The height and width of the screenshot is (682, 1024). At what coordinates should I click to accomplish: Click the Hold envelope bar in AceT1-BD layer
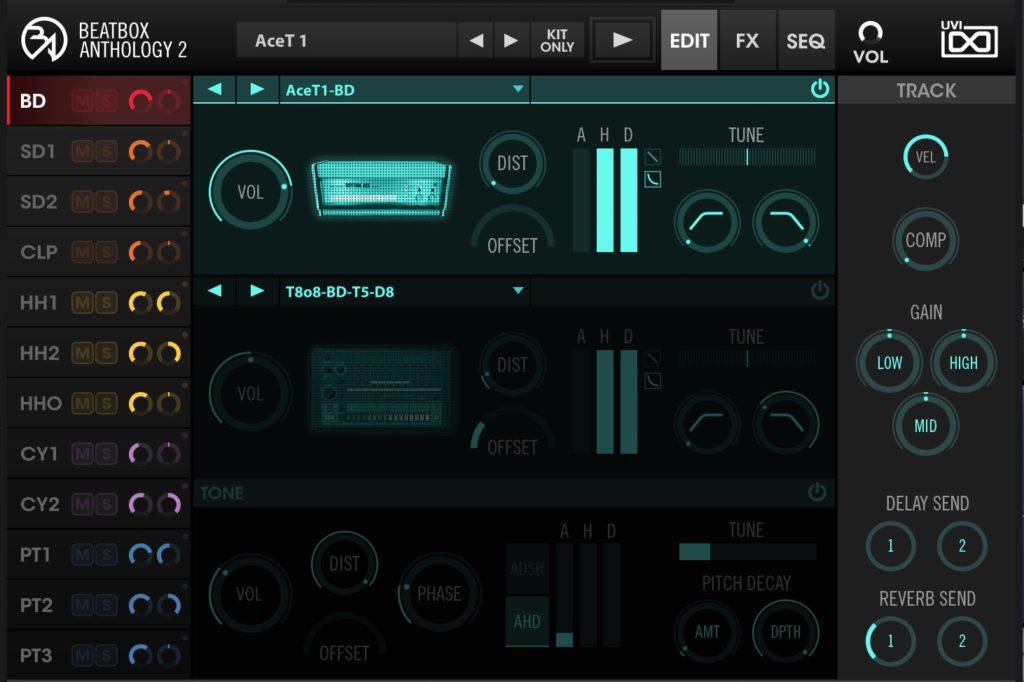(x=605, y=200)
